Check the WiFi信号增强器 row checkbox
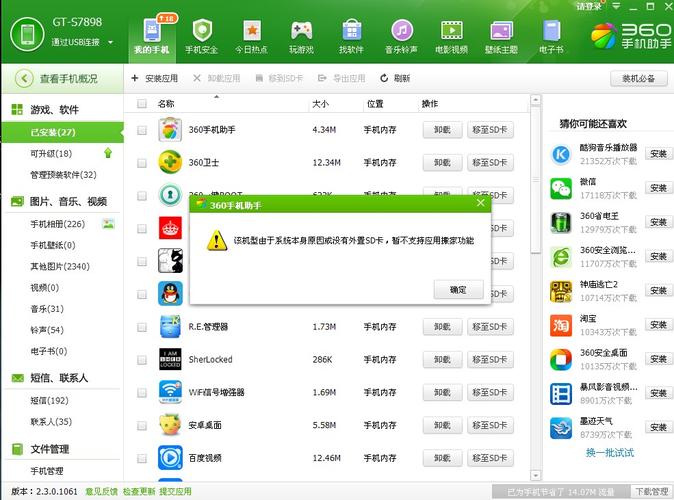Screen dimensions: 674x500 141,393
